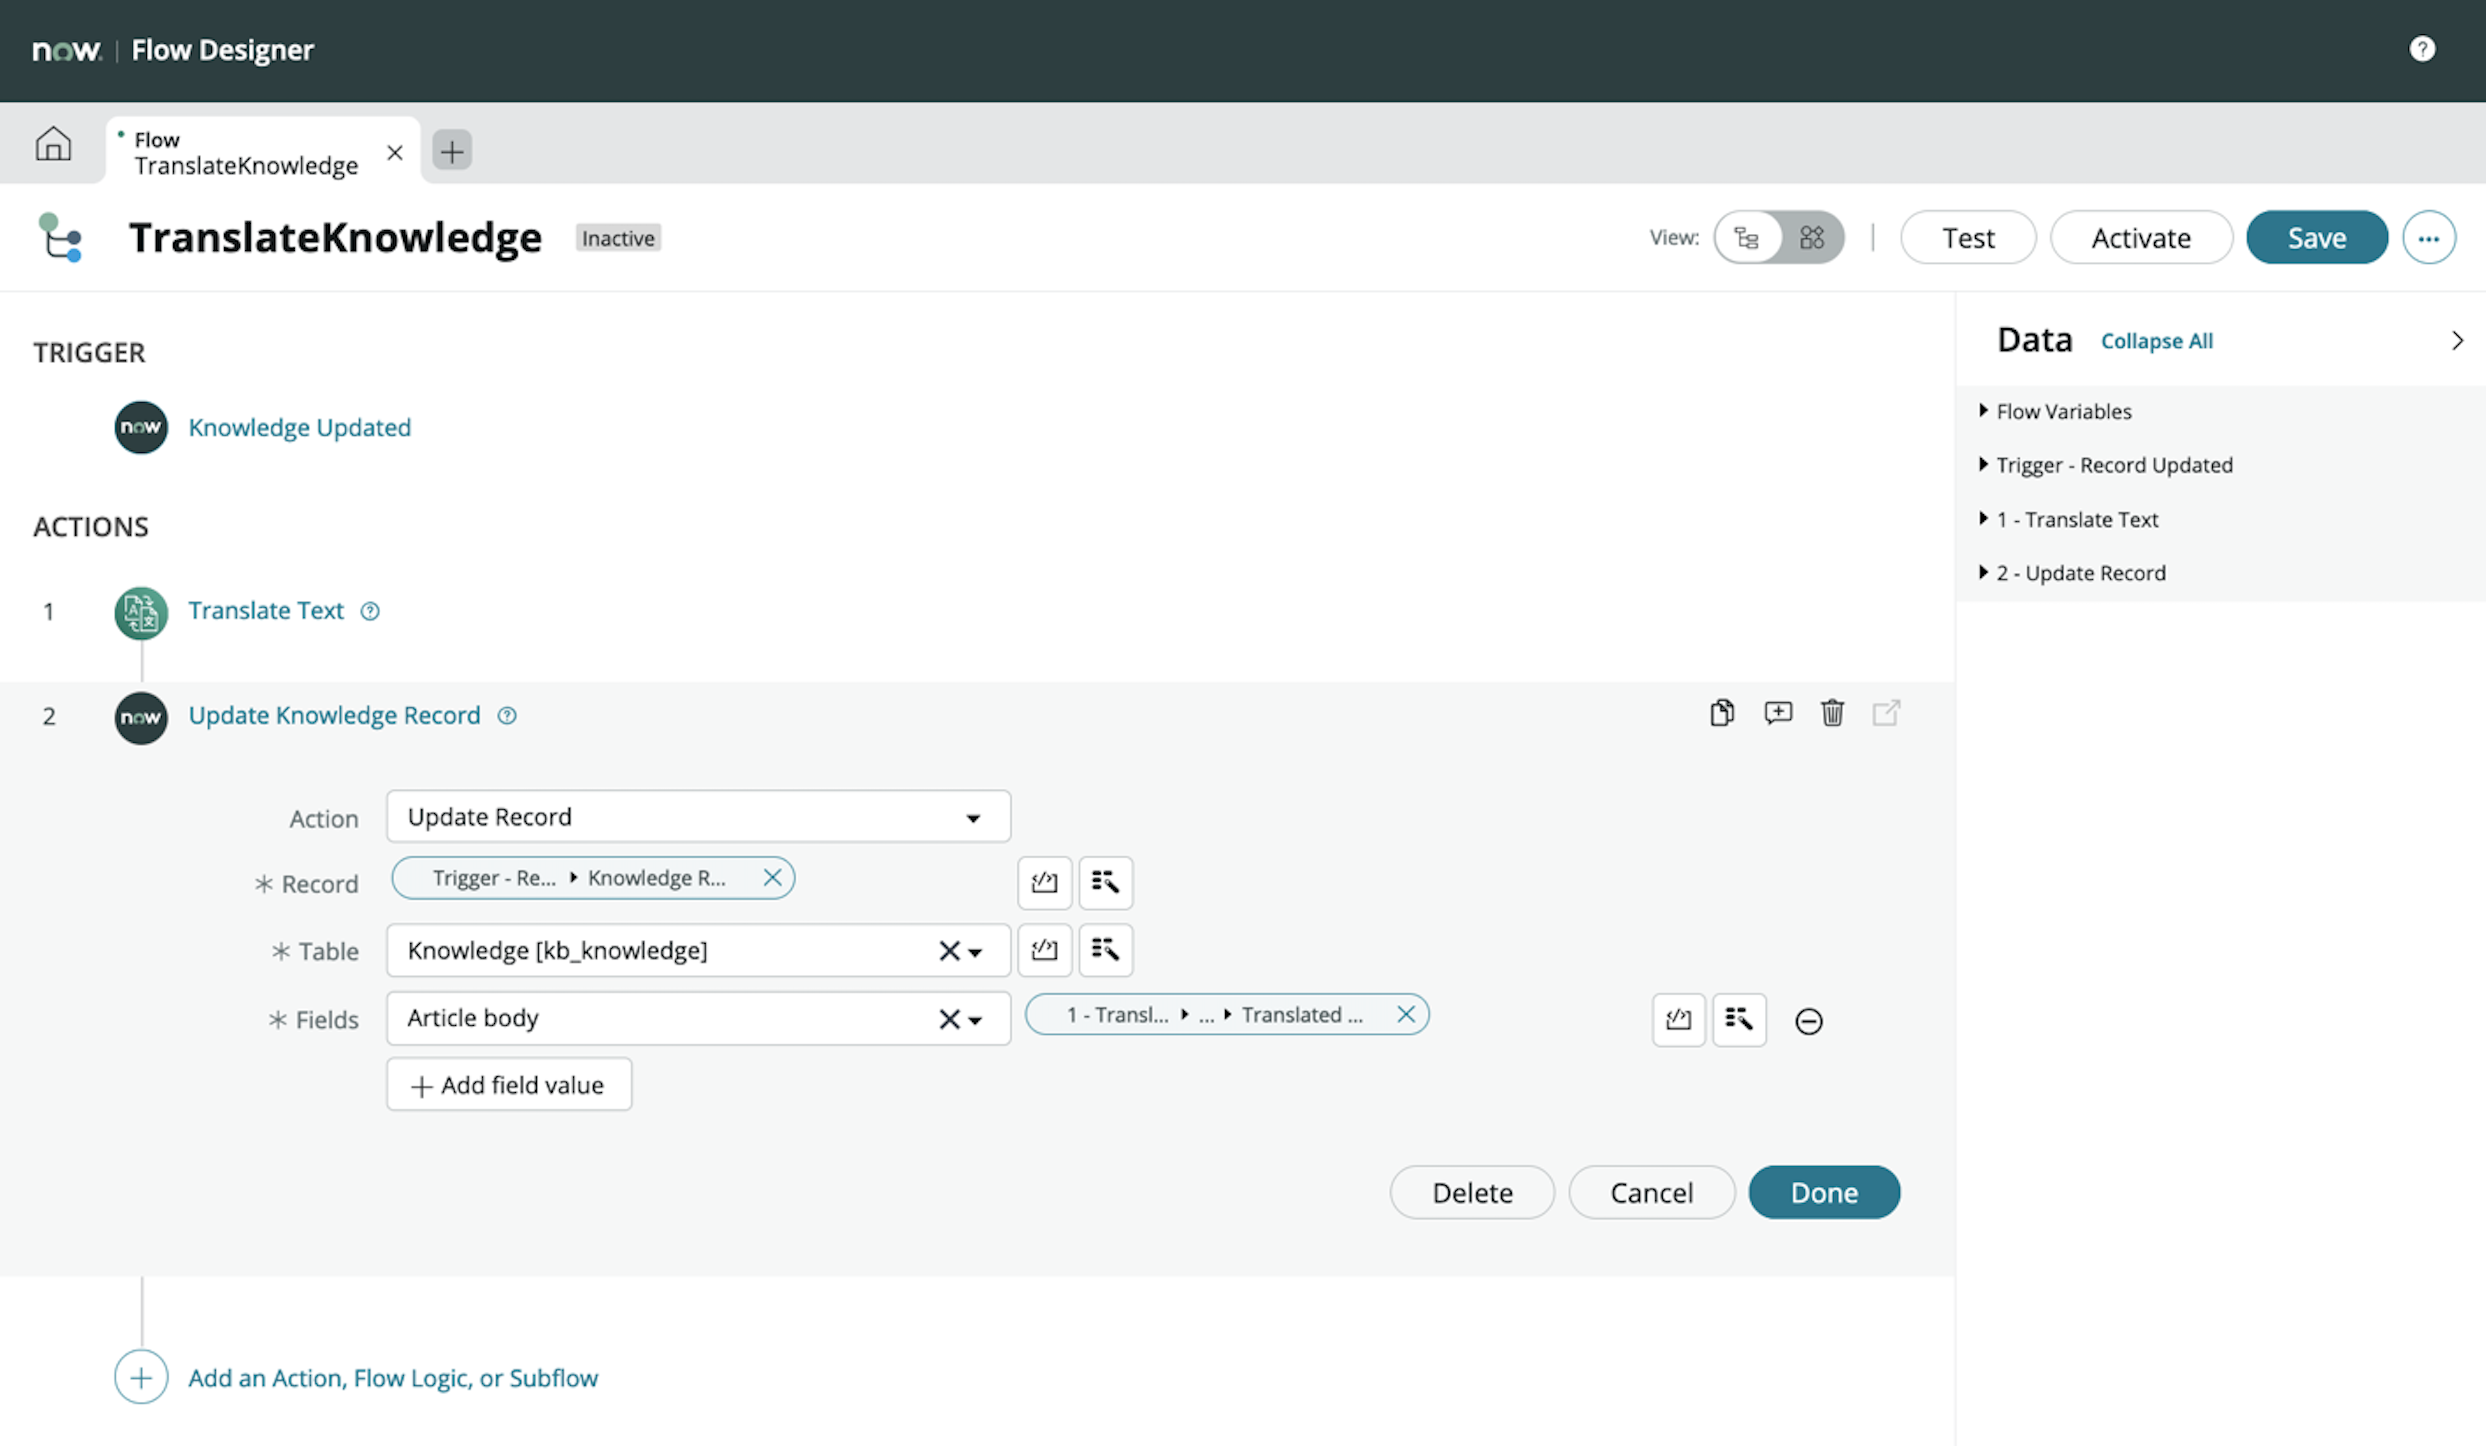Viewport: 2486px width, 1446px height.
Task: Copy the Update Knowledge Record action
Action: click(1721, 713)
